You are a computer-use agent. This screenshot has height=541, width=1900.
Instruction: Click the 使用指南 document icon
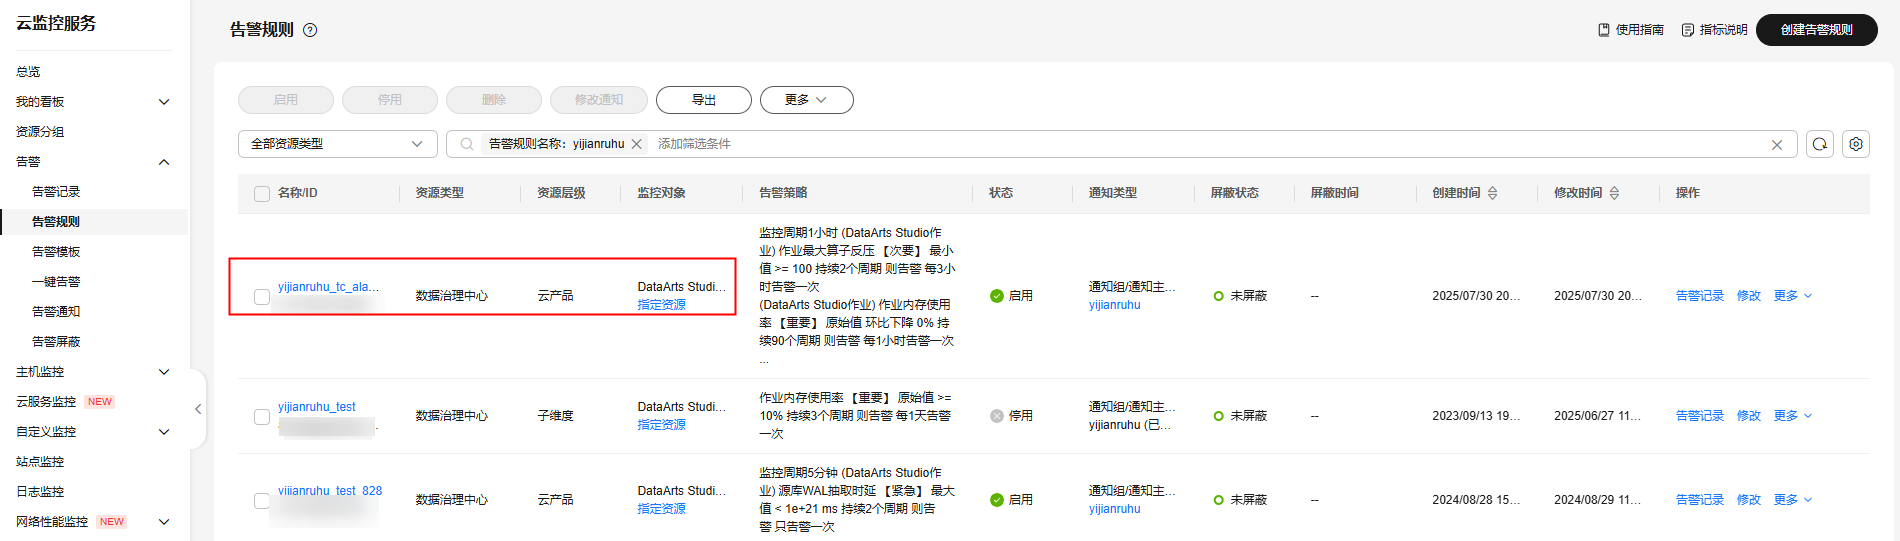point(1604,30)
